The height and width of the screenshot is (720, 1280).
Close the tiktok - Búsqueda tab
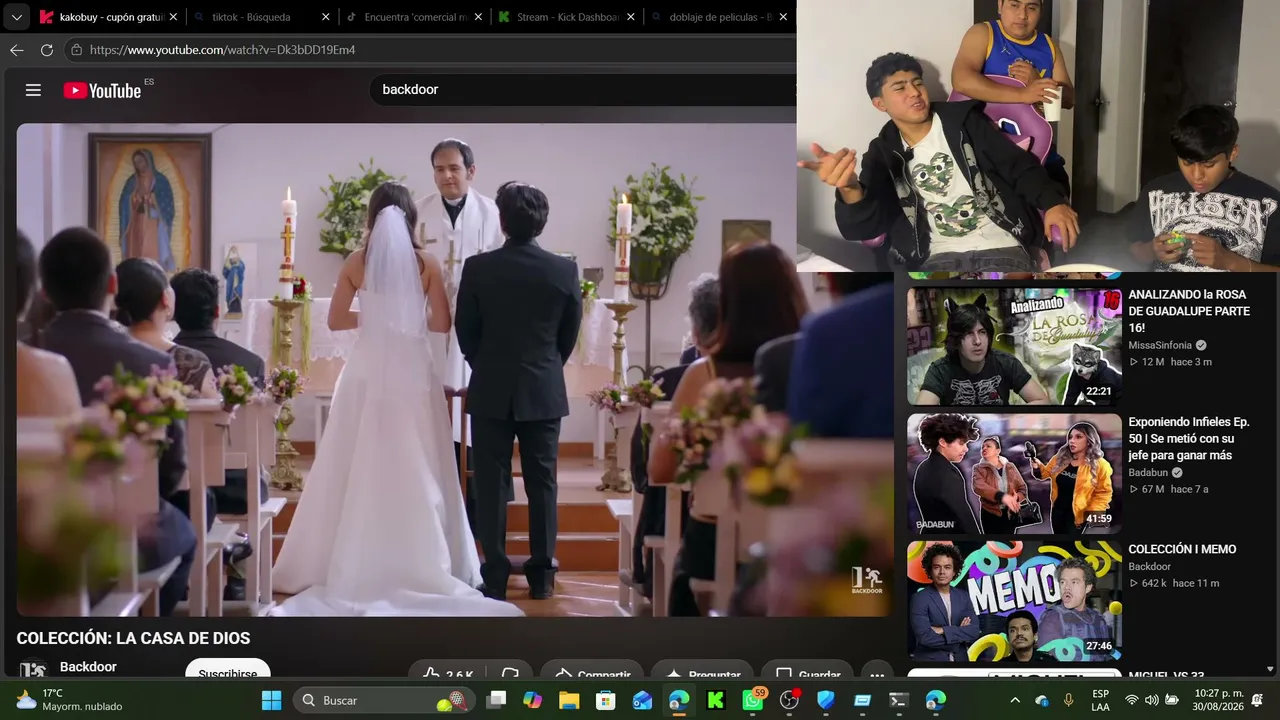(x=326, y=17)
